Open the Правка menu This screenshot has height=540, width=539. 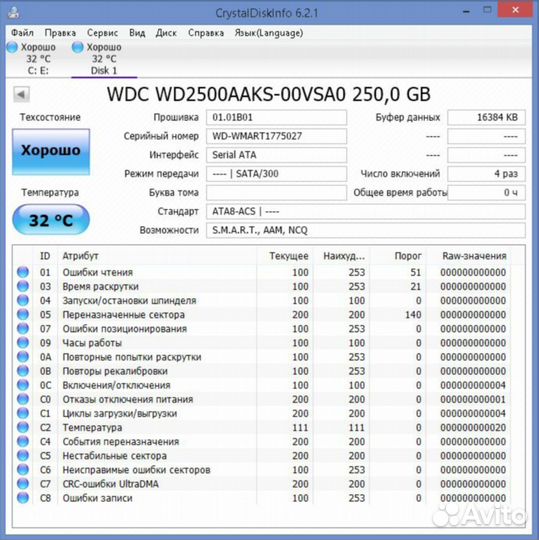point(60,33)
